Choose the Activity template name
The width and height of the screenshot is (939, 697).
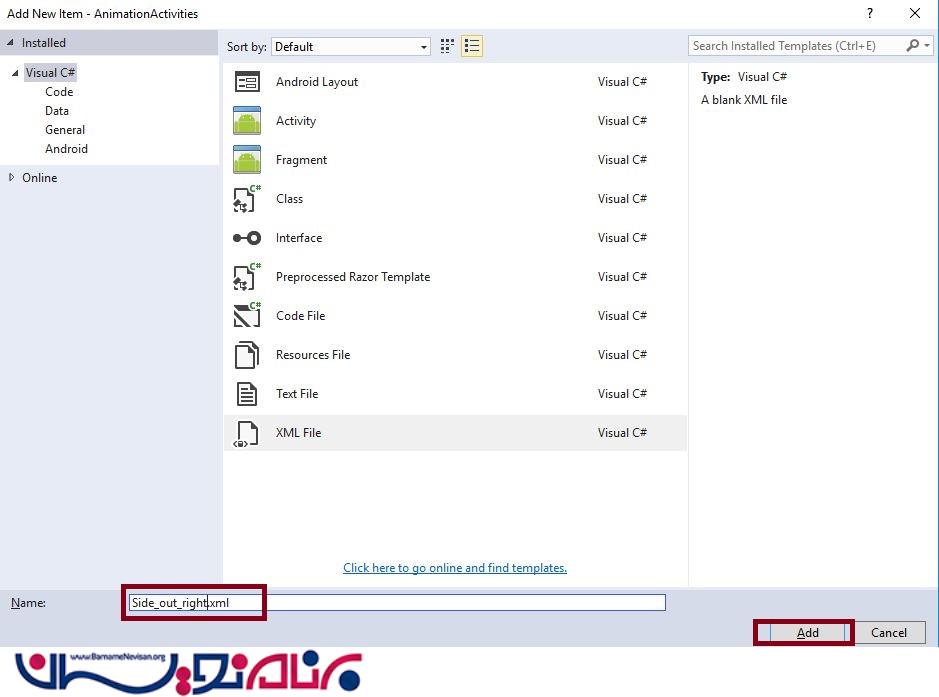tap(296, 121)
